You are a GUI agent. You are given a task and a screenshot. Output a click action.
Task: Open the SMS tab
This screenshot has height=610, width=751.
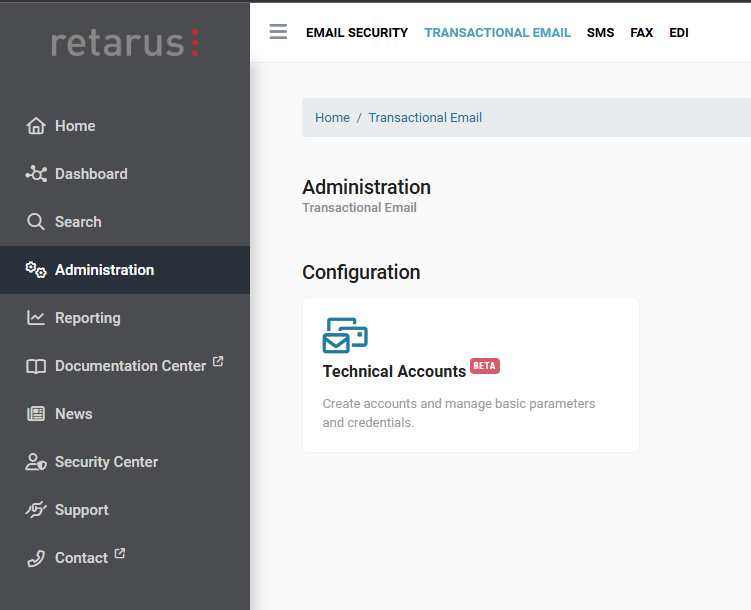[x=600, y=33]
